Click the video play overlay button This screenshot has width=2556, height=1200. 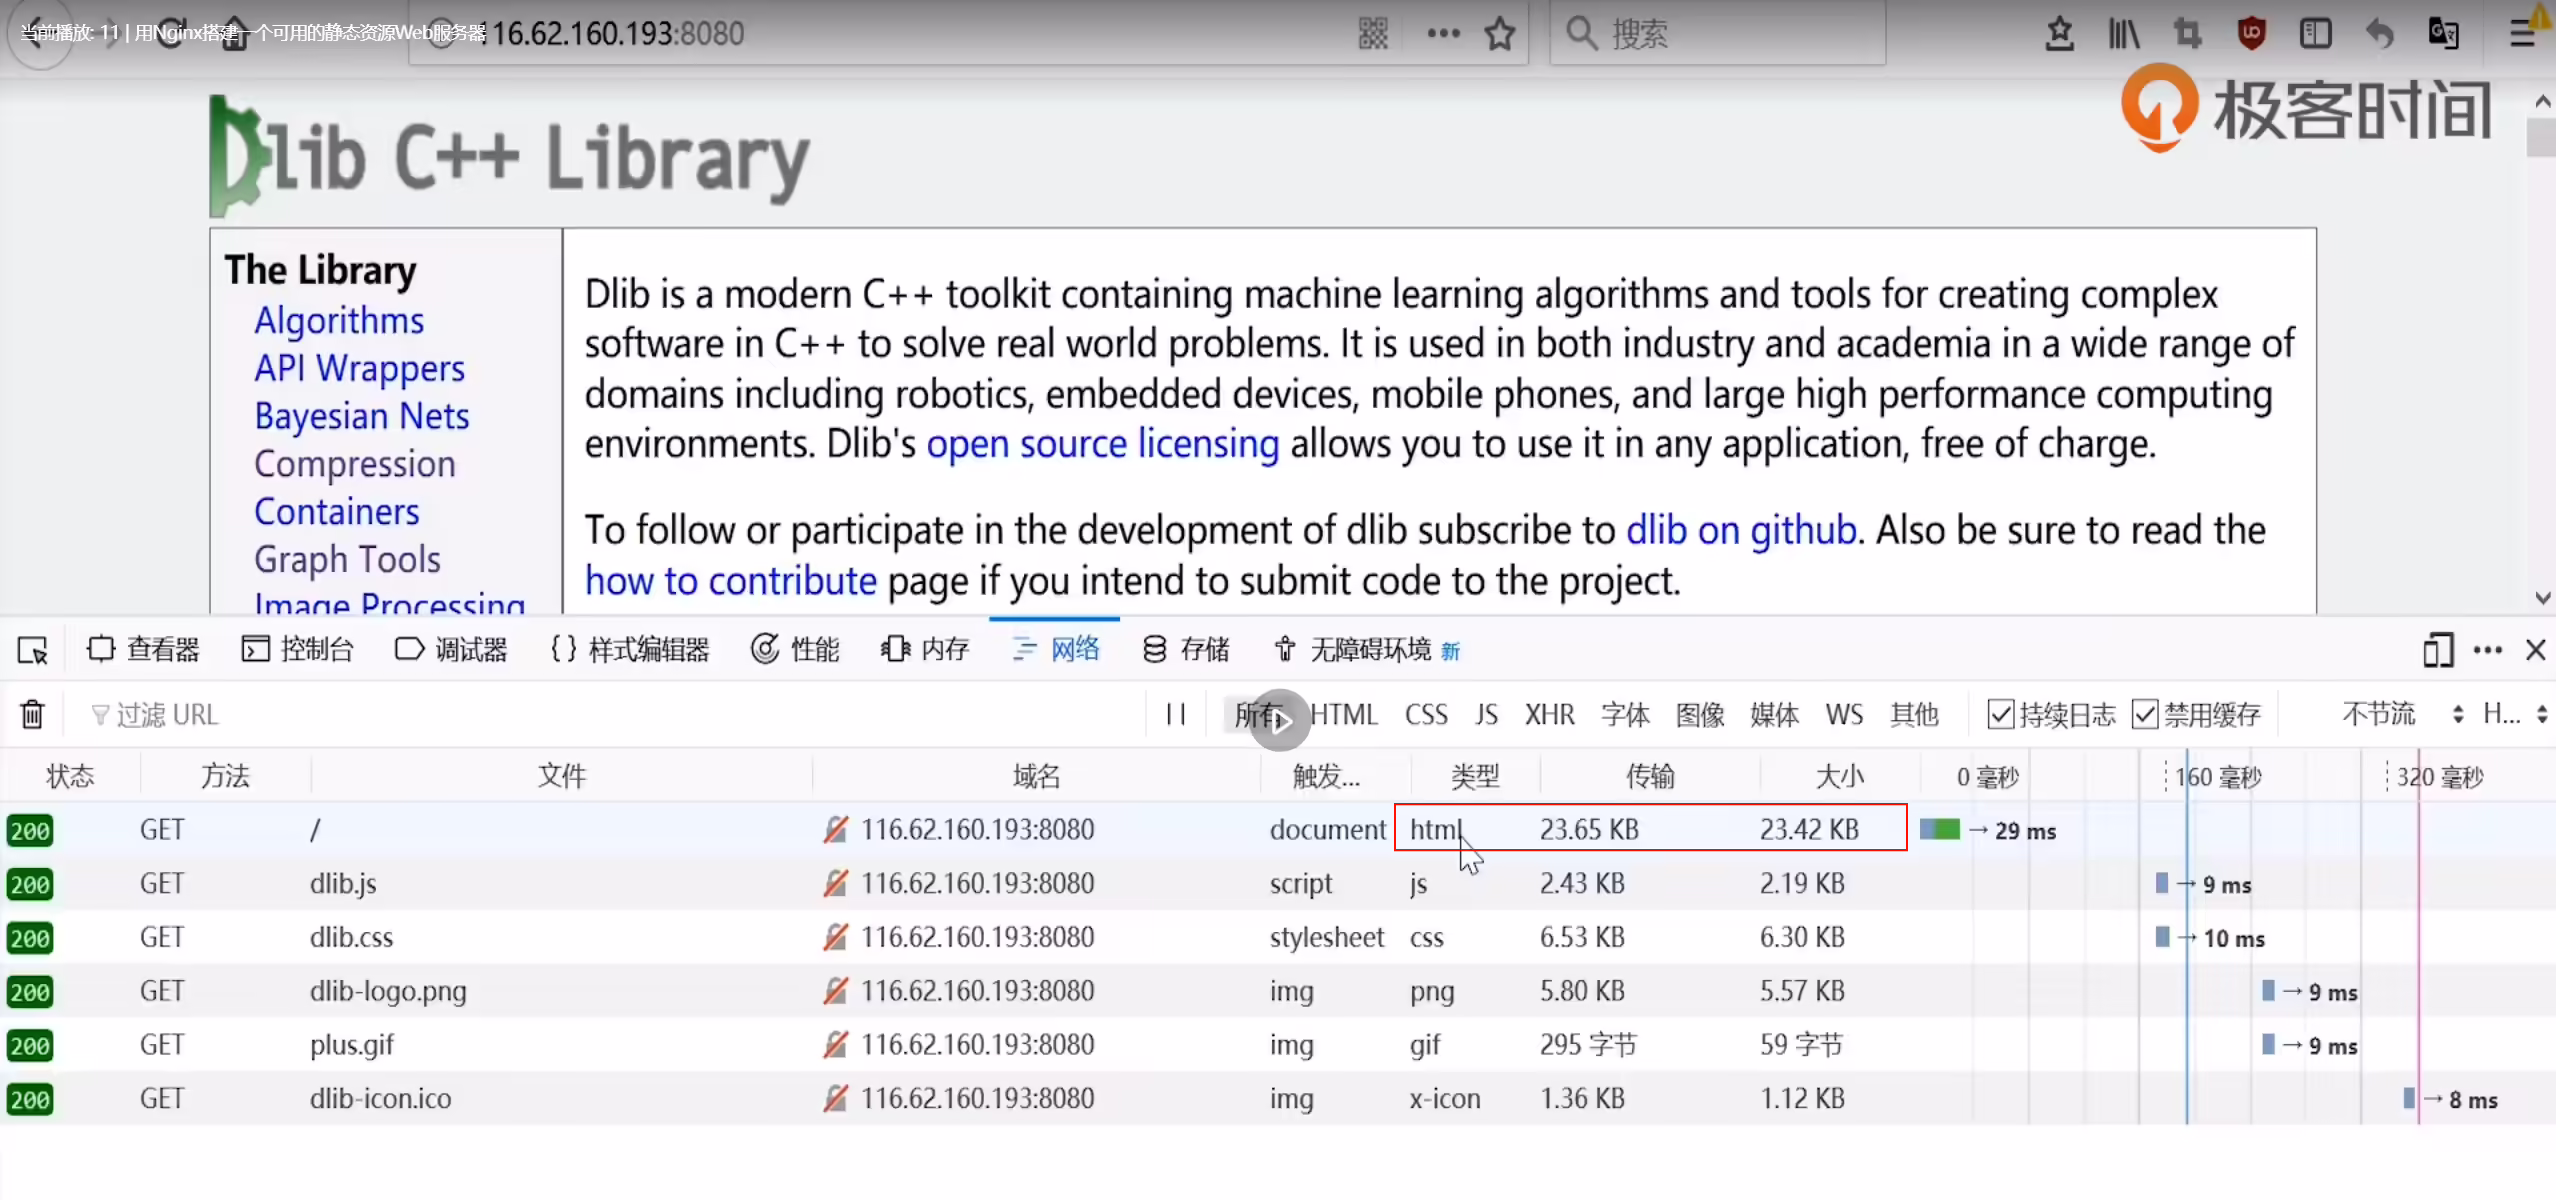click(x=1280, y=720)
